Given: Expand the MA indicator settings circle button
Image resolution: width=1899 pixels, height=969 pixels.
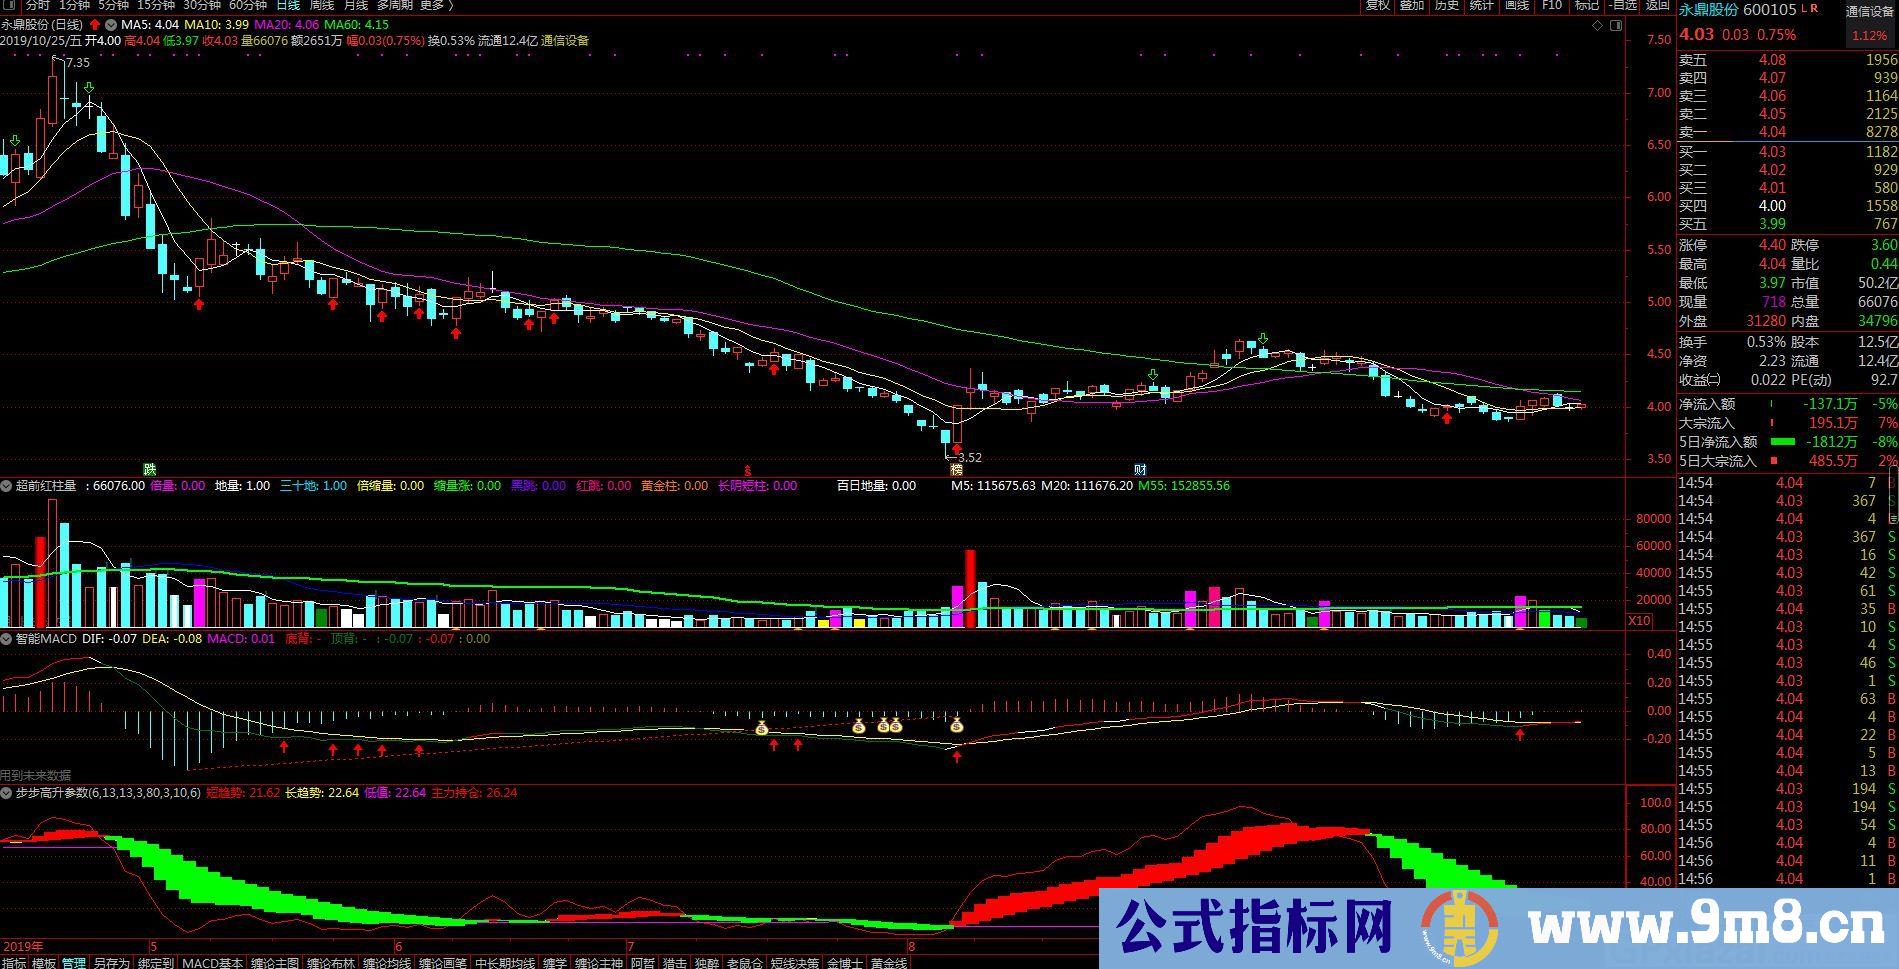Looking at the screenshot, I should tap(110, 24).
